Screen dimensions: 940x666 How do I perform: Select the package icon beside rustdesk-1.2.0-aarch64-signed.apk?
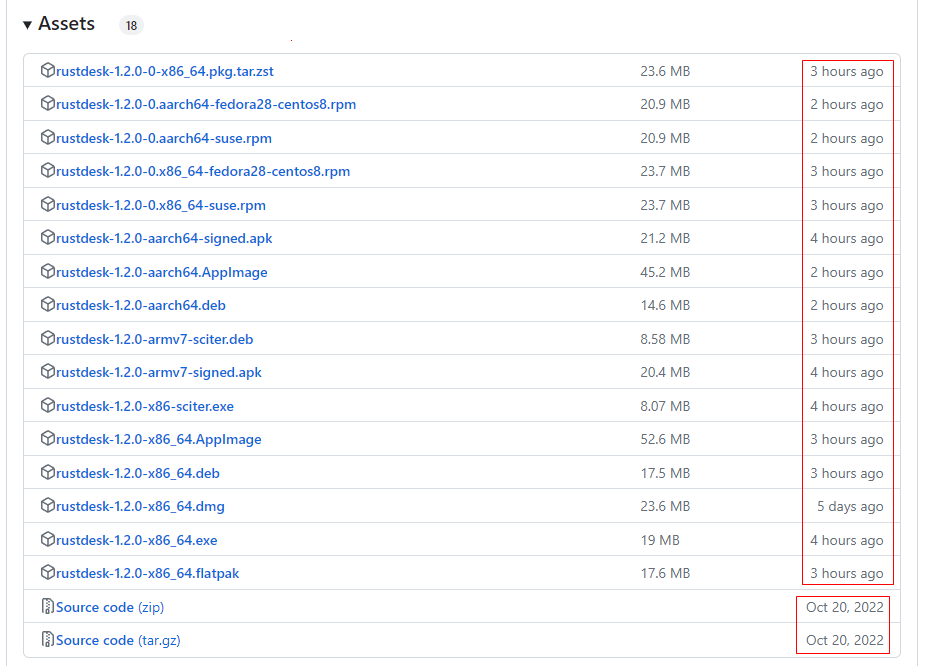point(48,238)
